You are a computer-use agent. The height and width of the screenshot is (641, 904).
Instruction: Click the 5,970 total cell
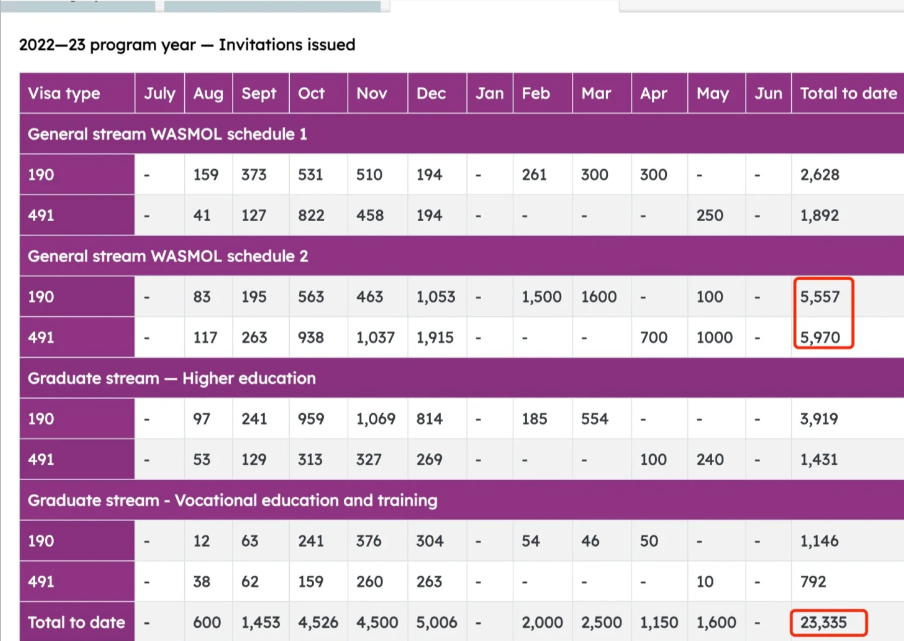point(848,338)
